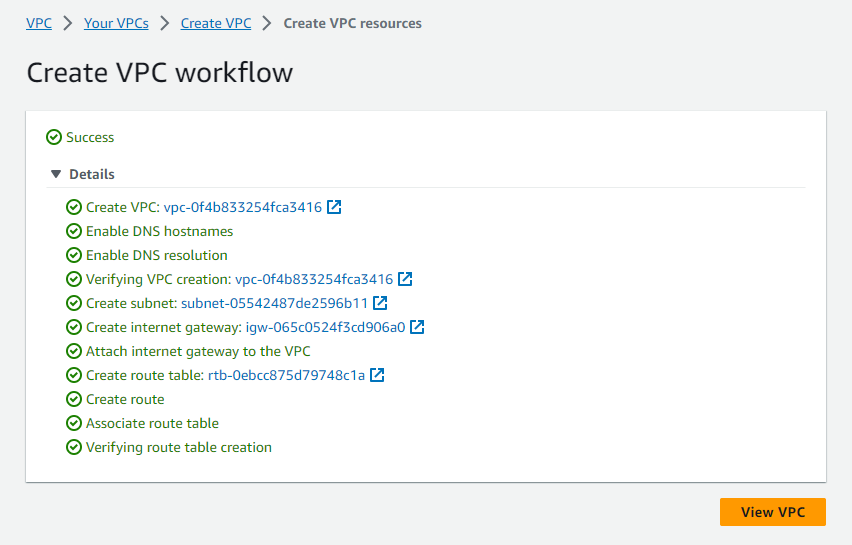Go to VPC breadcrumb link
Image resolution: width=852 pixels, height=545 pixels.
[39, 23]
